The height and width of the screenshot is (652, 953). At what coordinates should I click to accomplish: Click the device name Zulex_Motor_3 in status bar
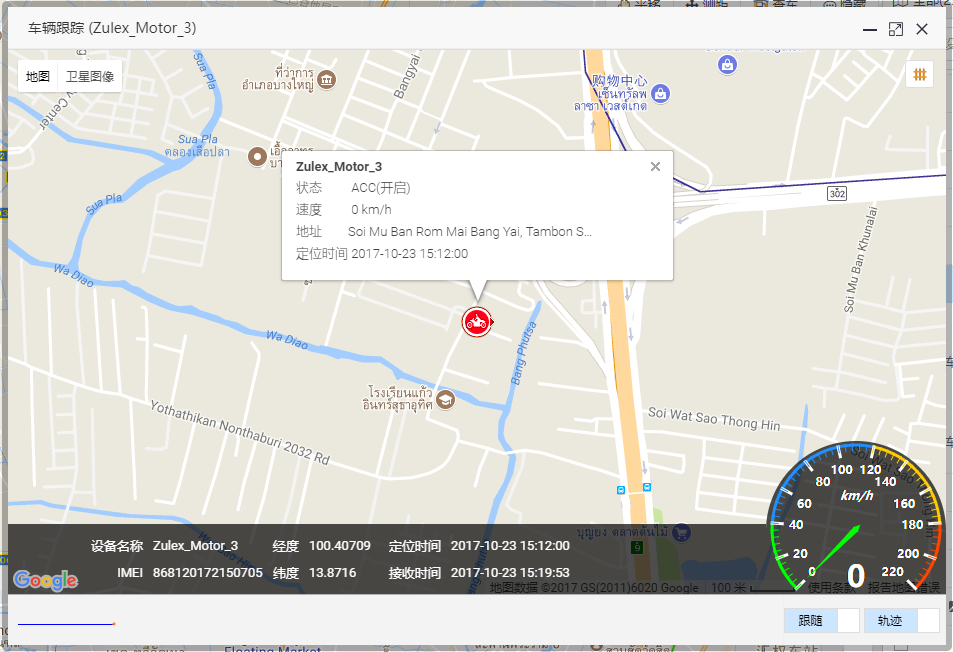(x=195, y=546)
